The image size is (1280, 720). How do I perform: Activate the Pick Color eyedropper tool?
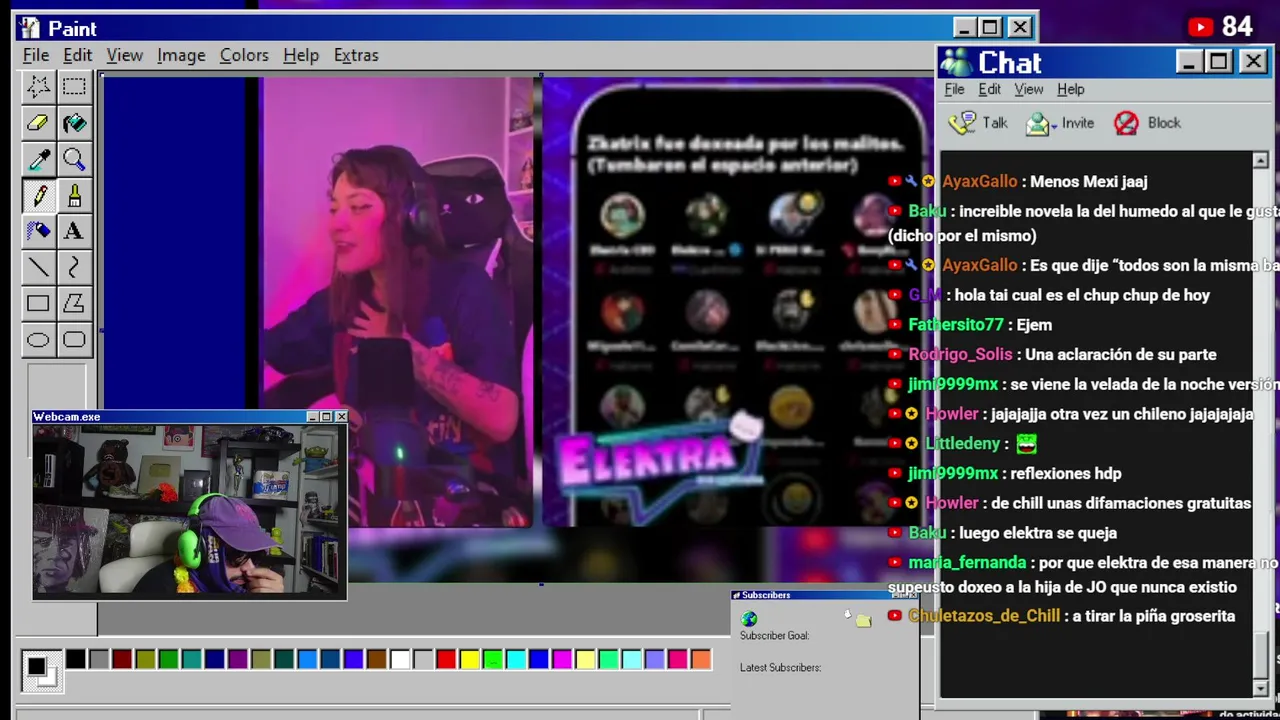coord(38,159)
